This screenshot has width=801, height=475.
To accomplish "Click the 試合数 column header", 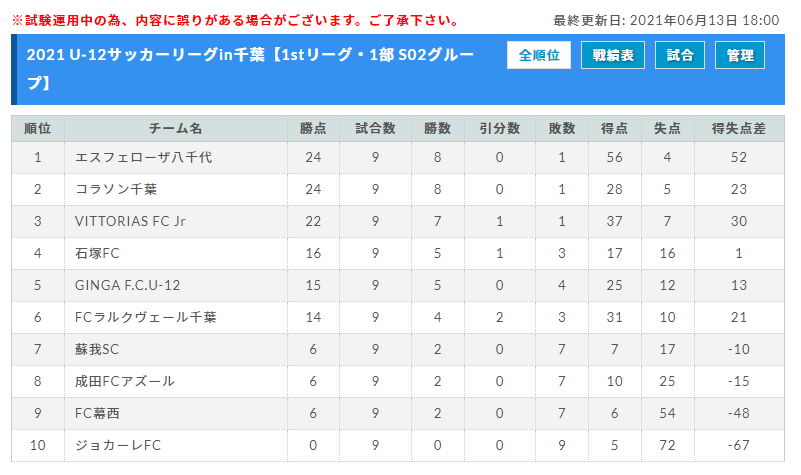I will point(375,129).
